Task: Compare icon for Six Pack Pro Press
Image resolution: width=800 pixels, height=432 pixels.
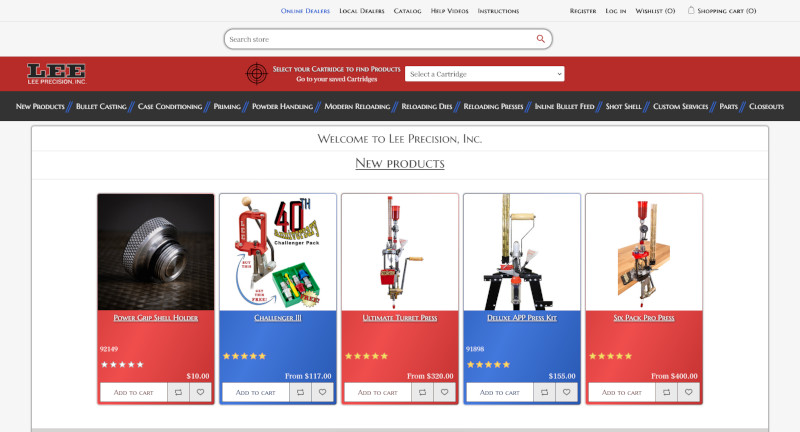Action: pyautogui.click(x=666, y=392)
